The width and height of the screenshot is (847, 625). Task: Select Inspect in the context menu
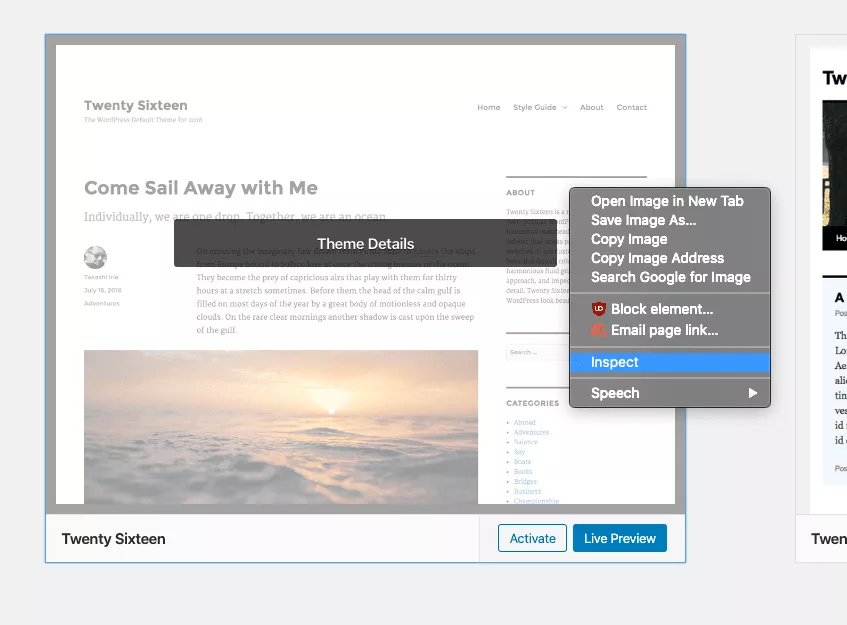[670, 362]
